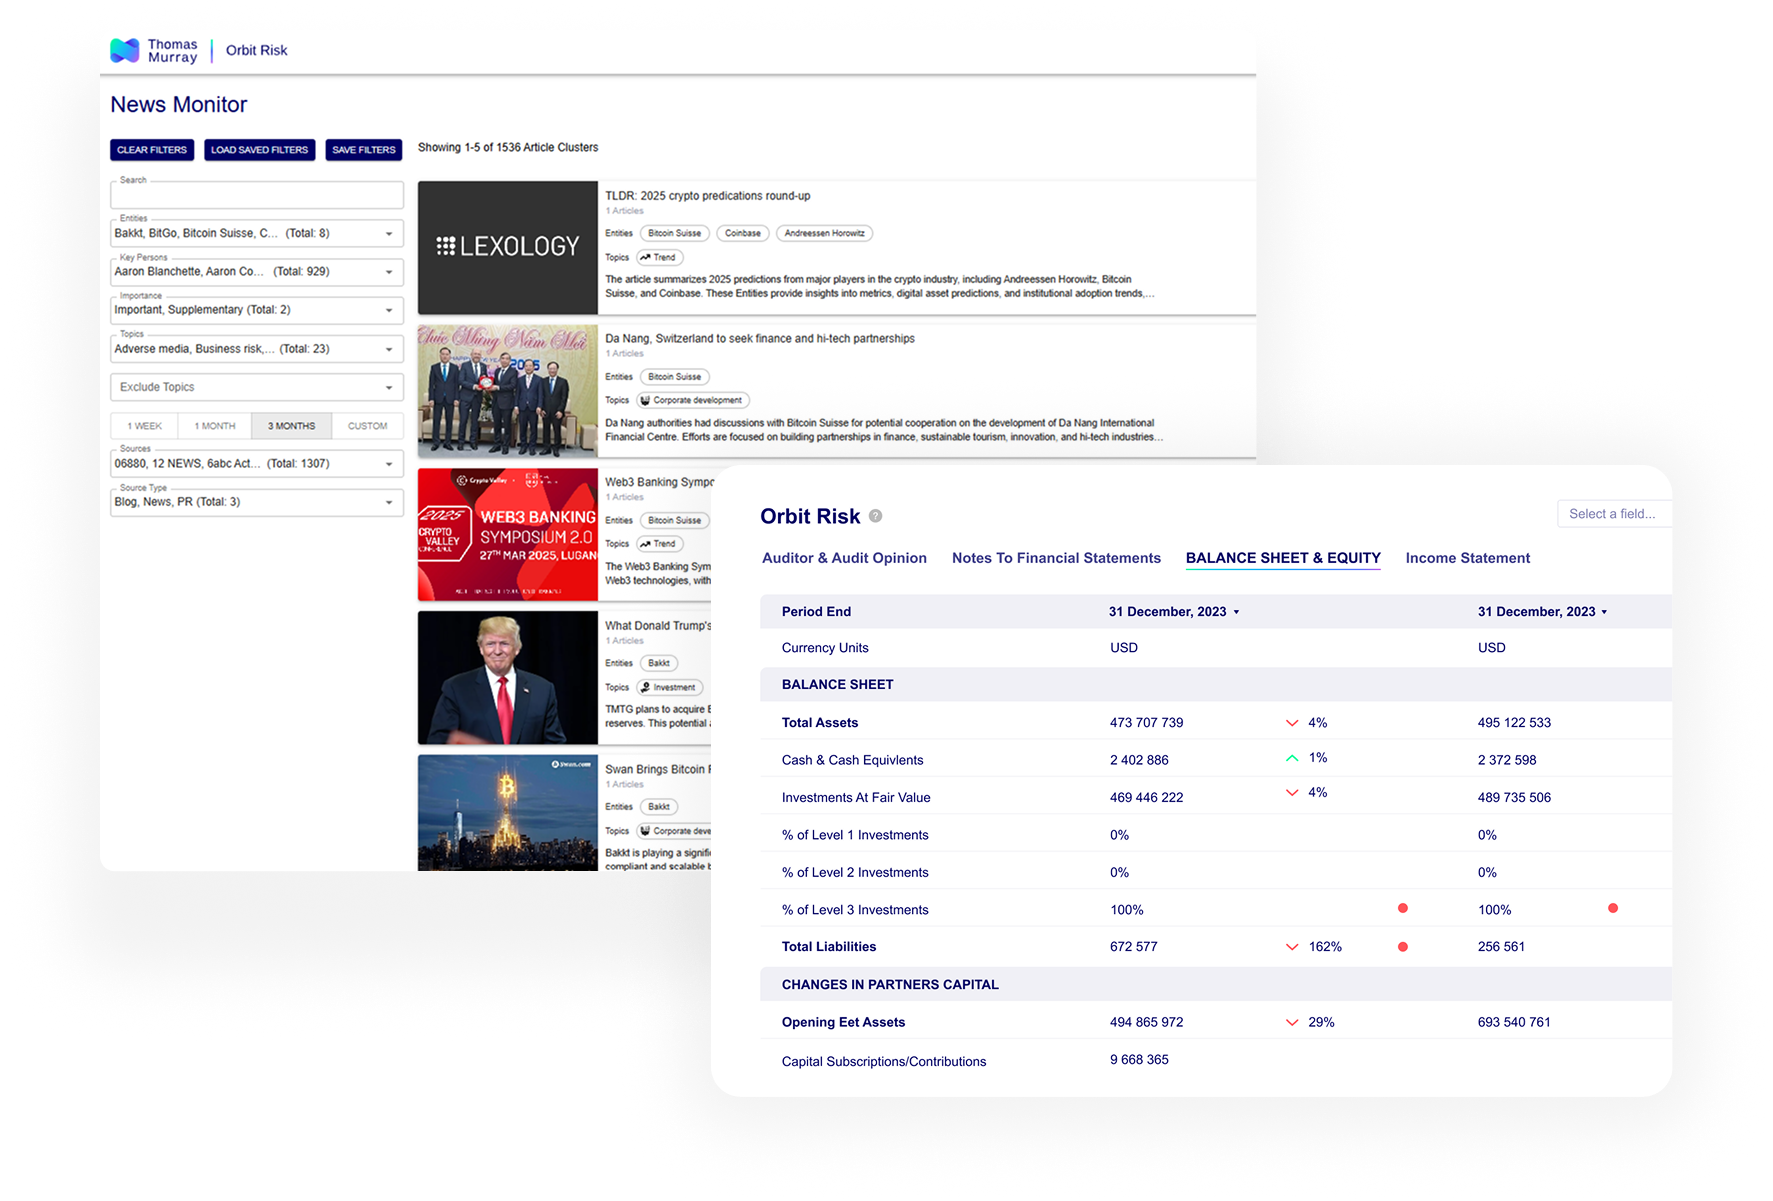
Task: Click the Orbit Risk header link
Action: (x=257, y=50)
